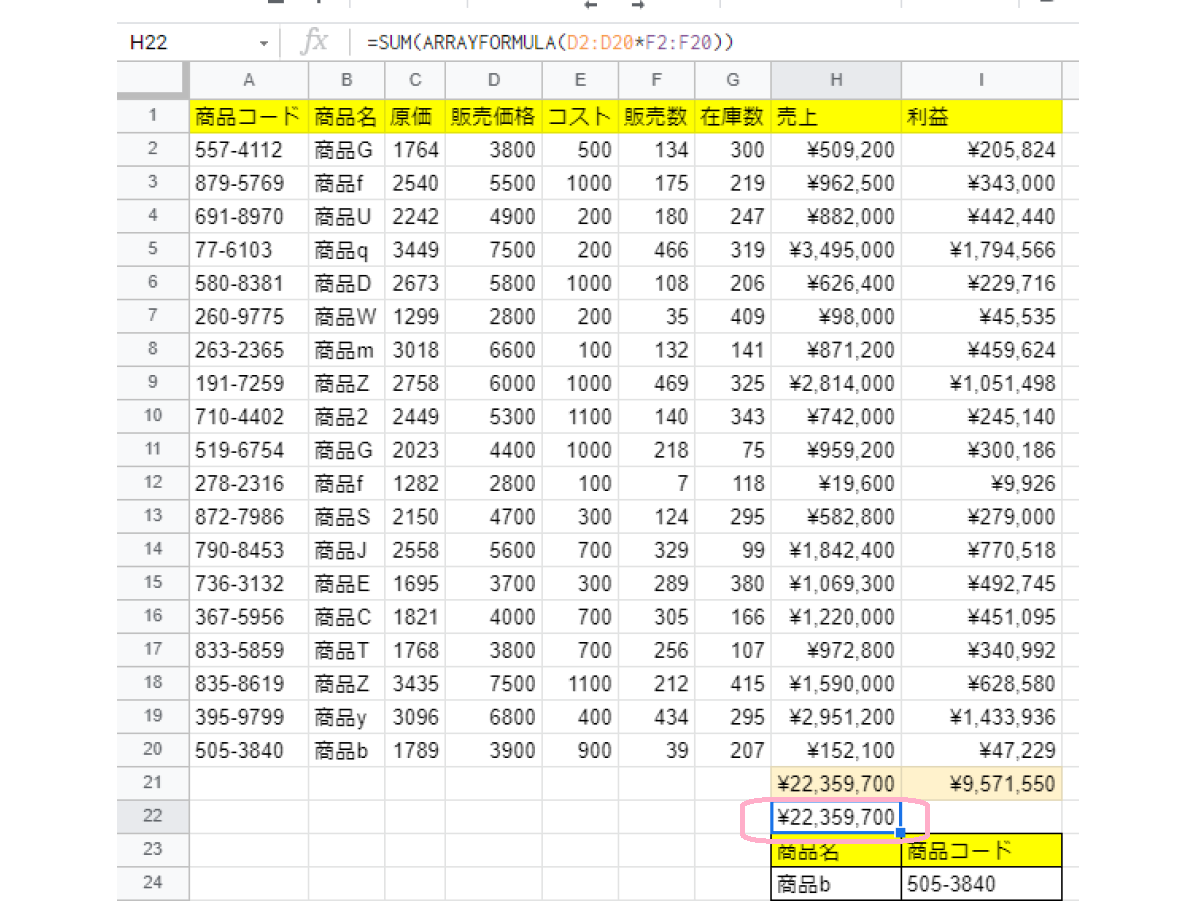Click sales cell ¥1,842,400
The image size is (1200, 901).
836,550
